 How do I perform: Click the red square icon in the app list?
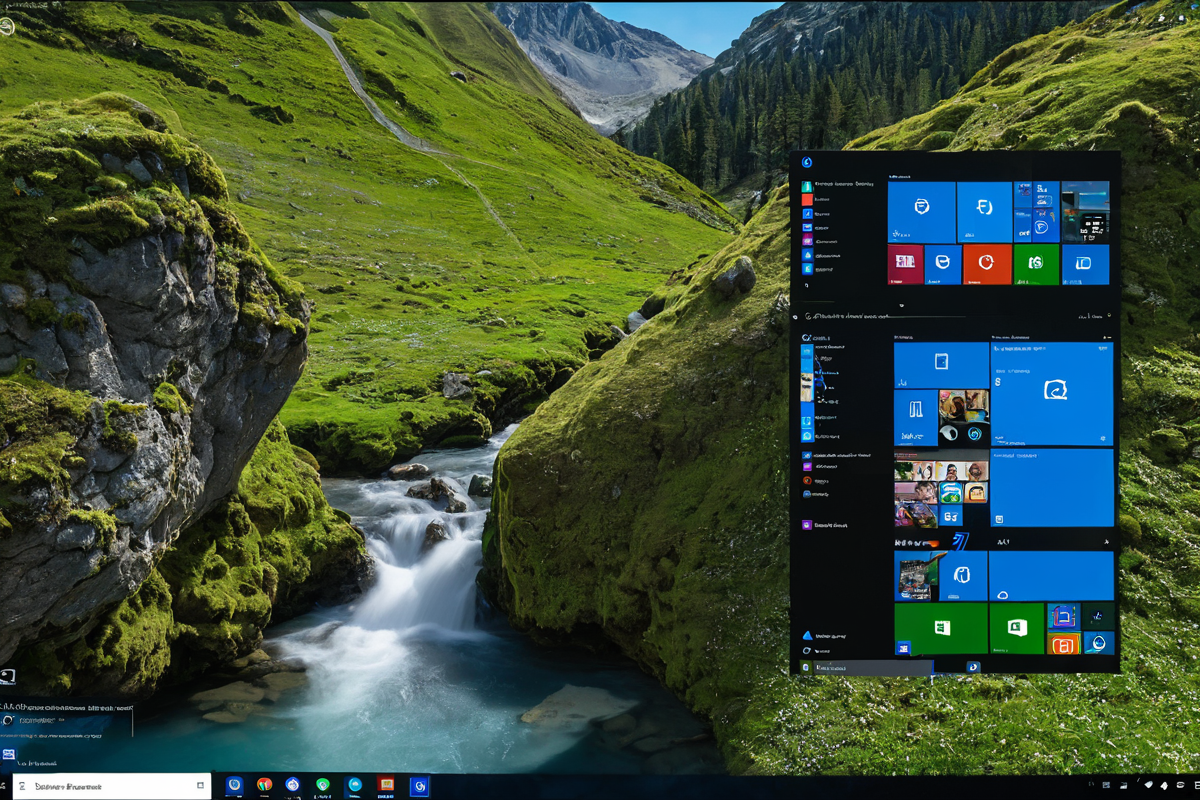point(807,199)
